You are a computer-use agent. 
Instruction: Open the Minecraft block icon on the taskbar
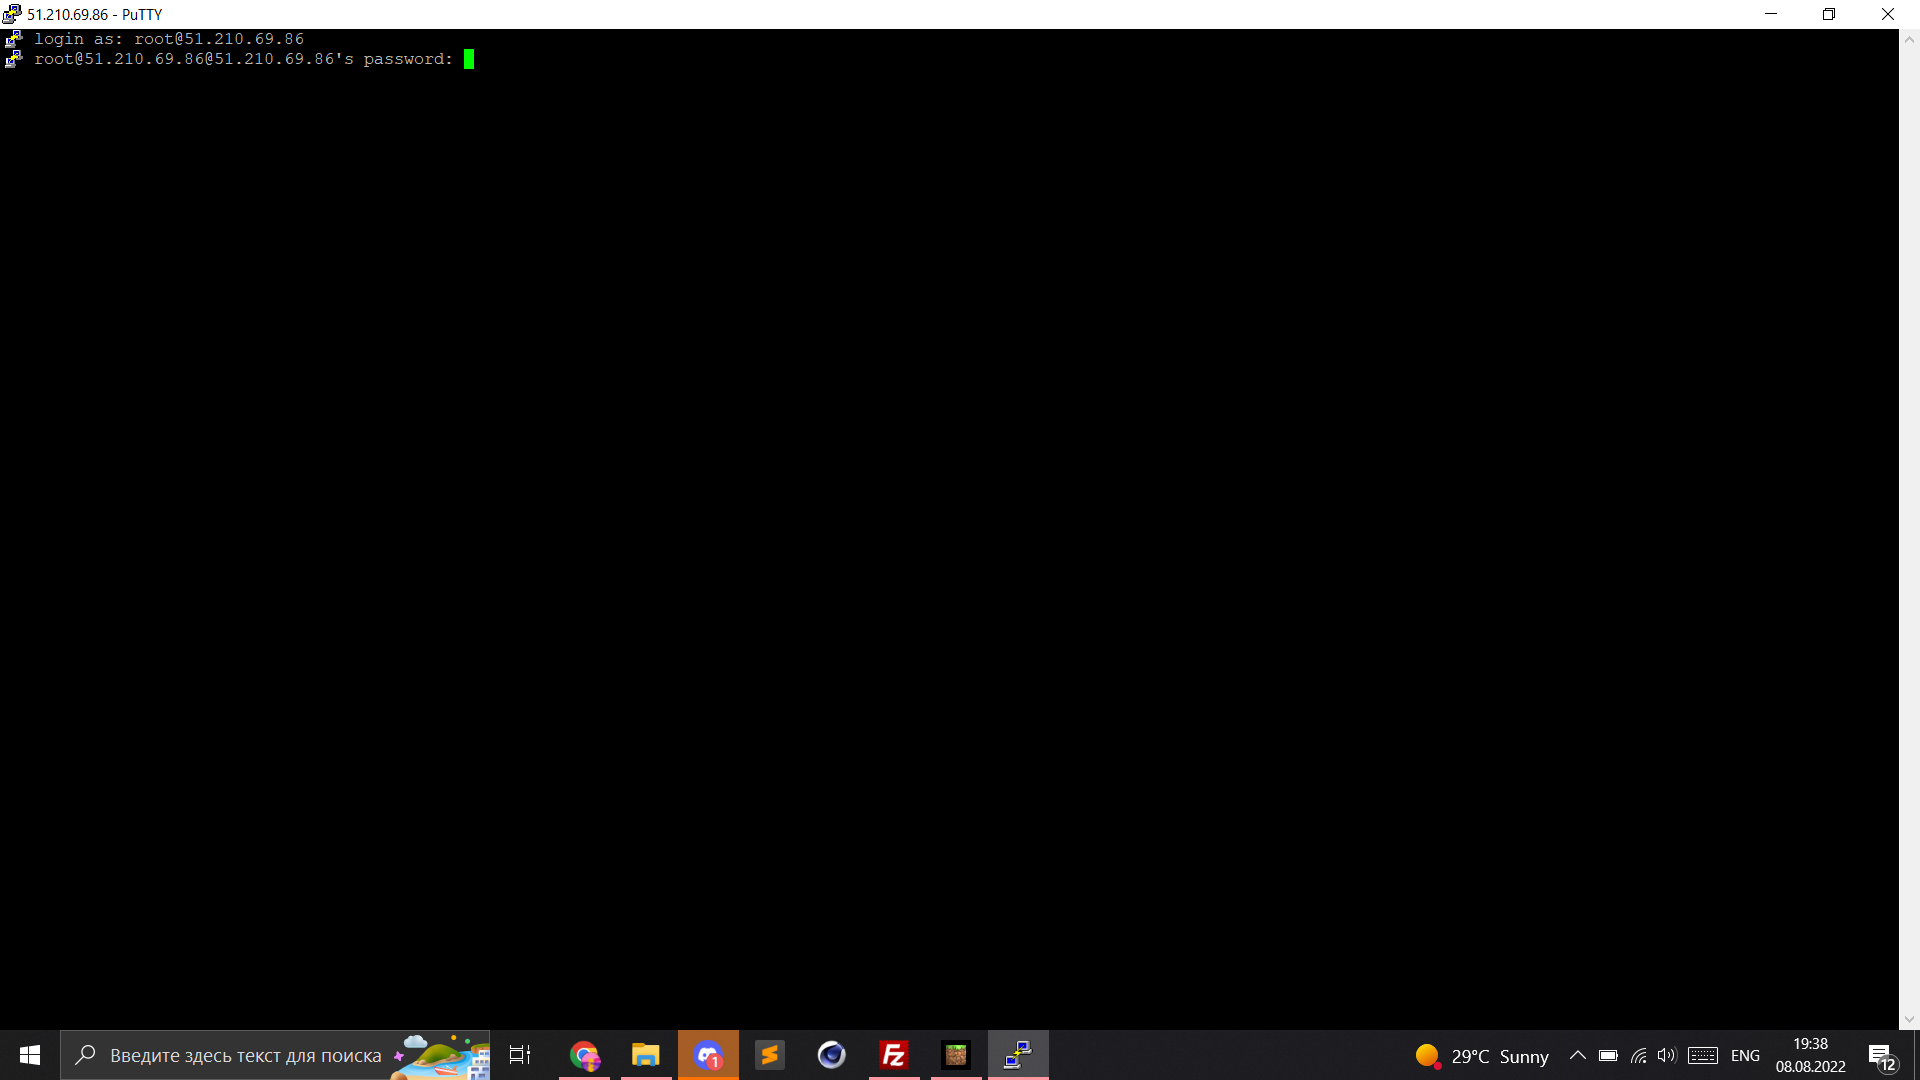956,1055
